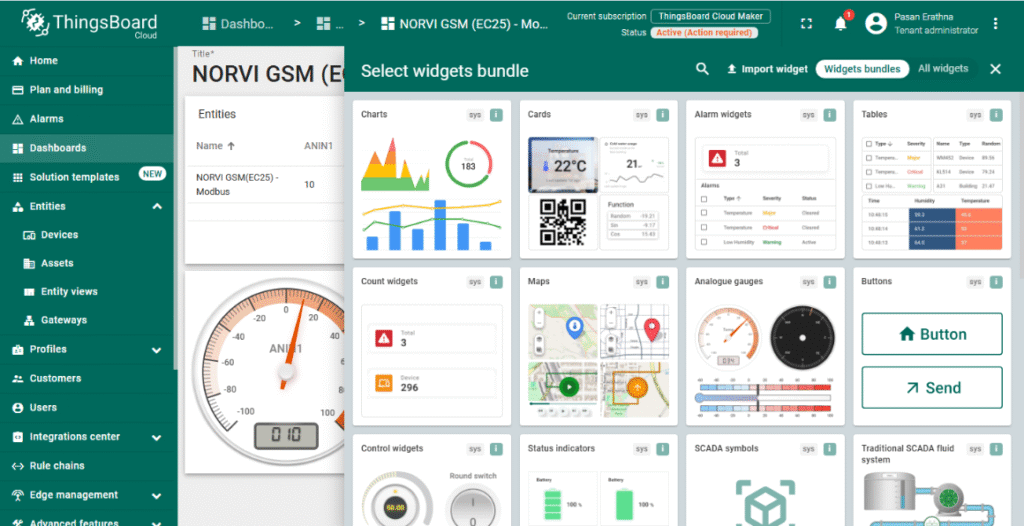Switch to the All widgets tab
1024x526 pixels.
(943, 69)
